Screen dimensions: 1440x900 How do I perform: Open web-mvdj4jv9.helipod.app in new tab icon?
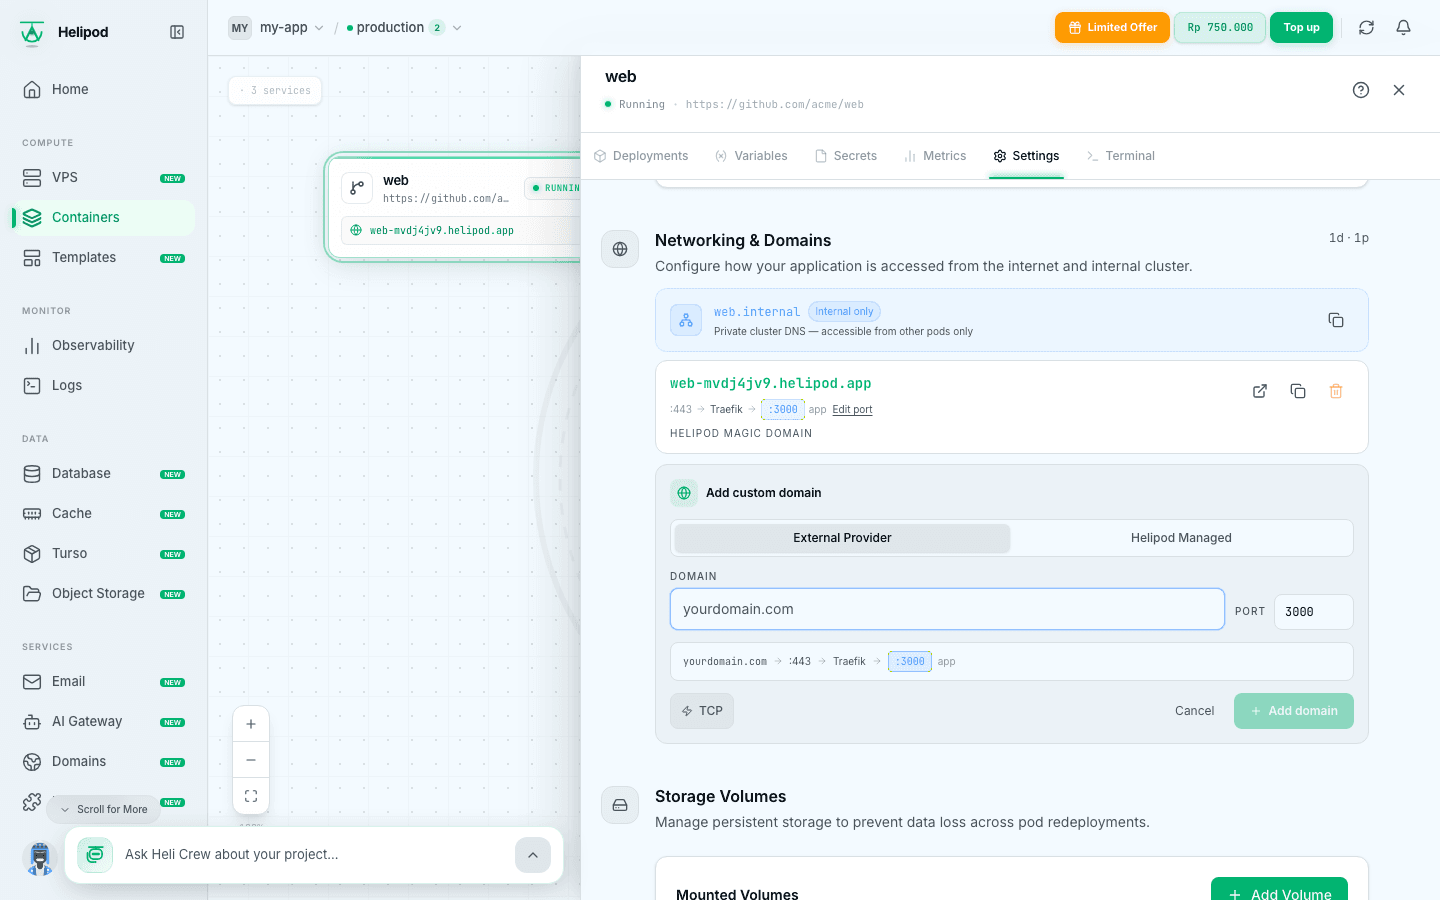pos(1260,391)
